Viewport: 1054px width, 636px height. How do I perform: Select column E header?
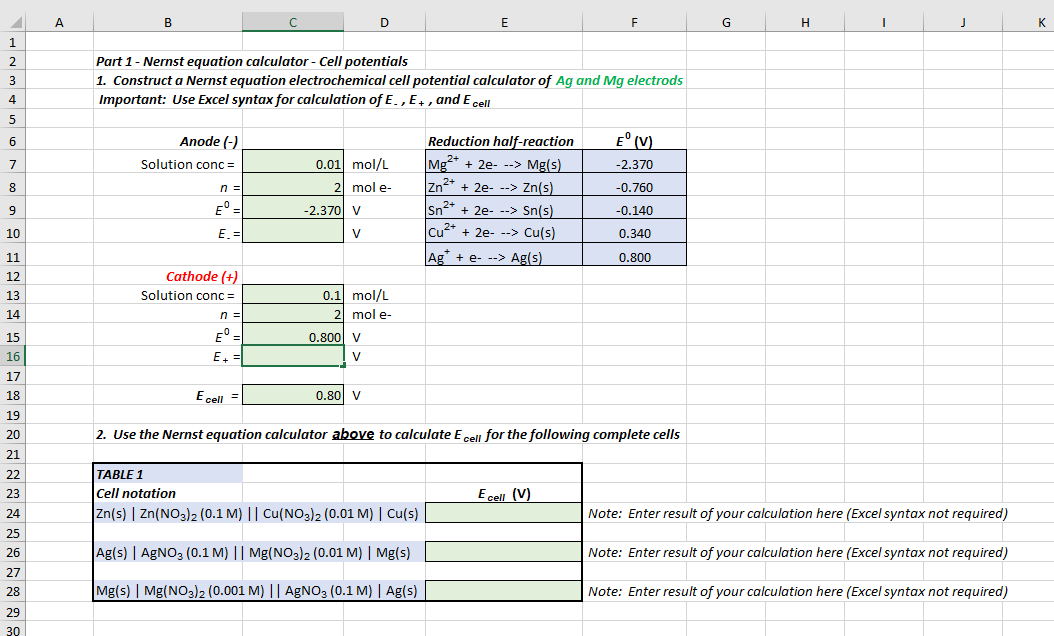coord(504,22)
